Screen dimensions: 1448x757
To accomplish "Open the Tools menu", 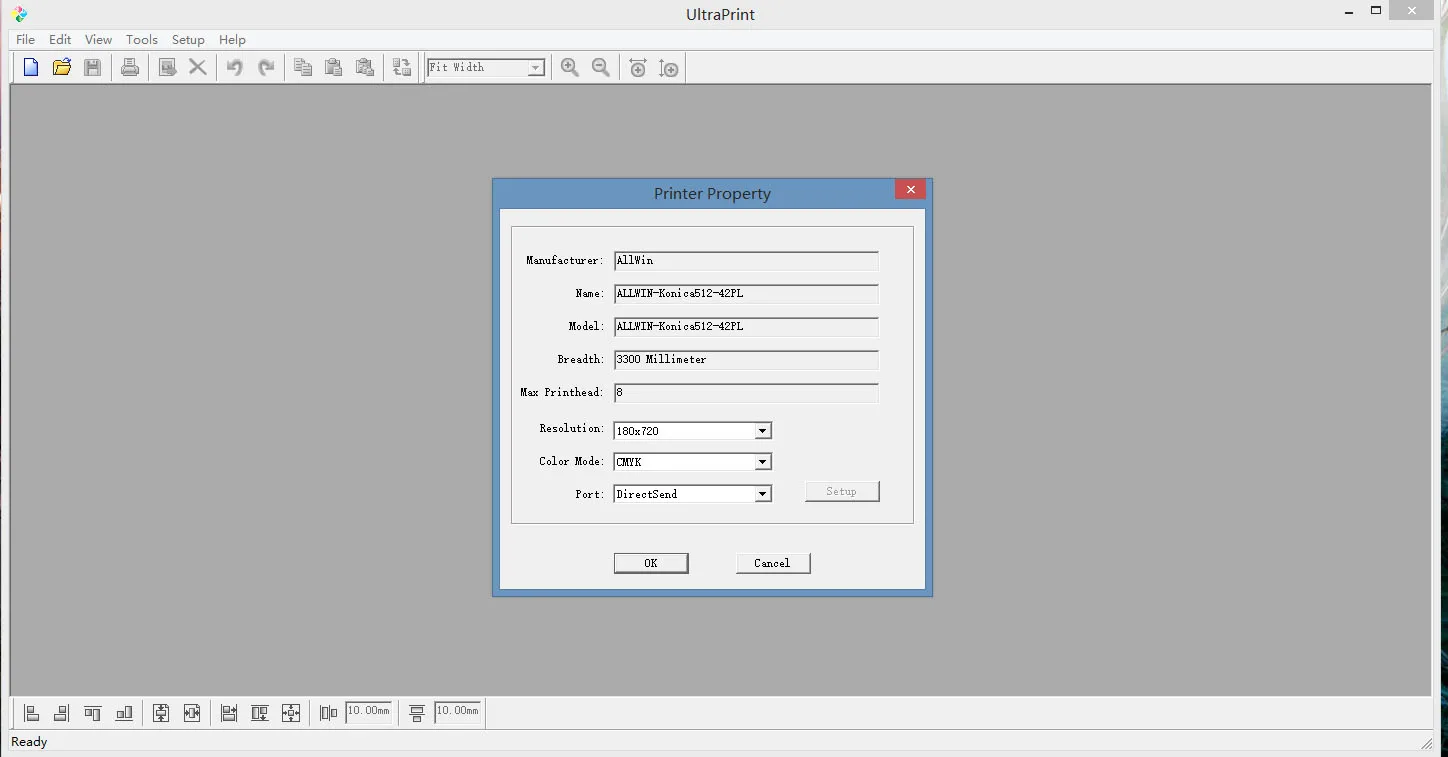I will click(141, 40).
